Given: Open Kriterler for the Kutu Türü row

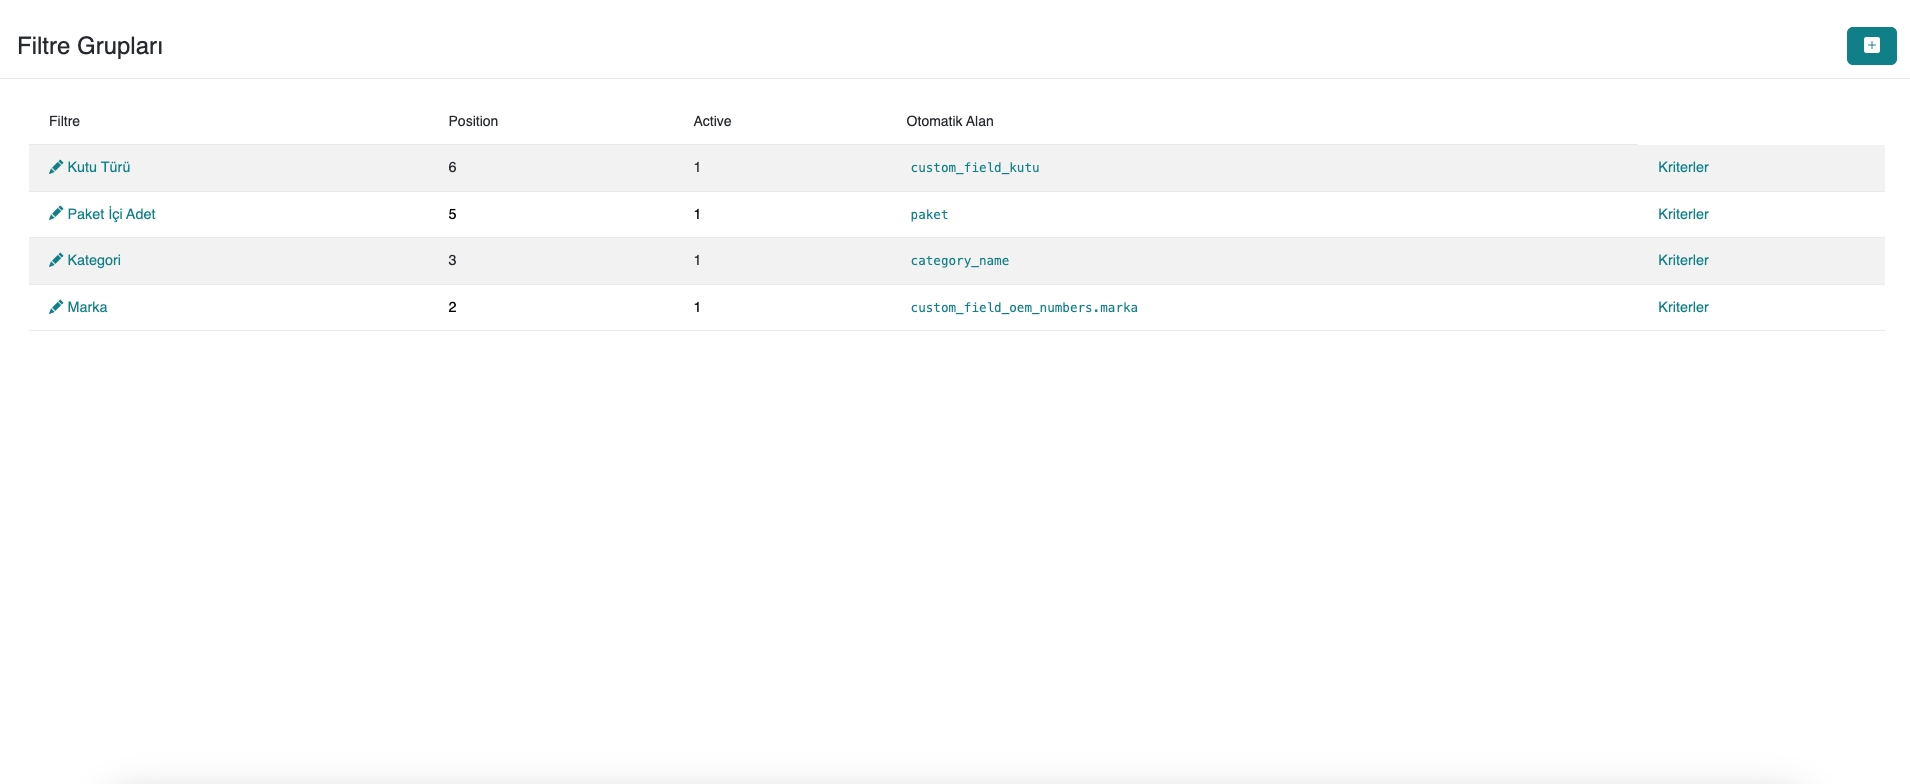Looking at the screenshot, I should tap(1683, 167).
